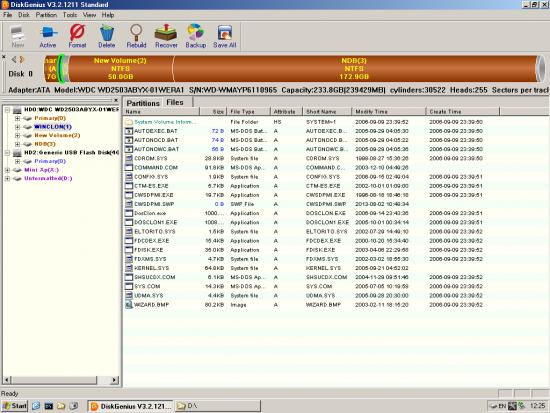
Task: Click the New partition toolbar icon
Action: (x=18, y=36)
